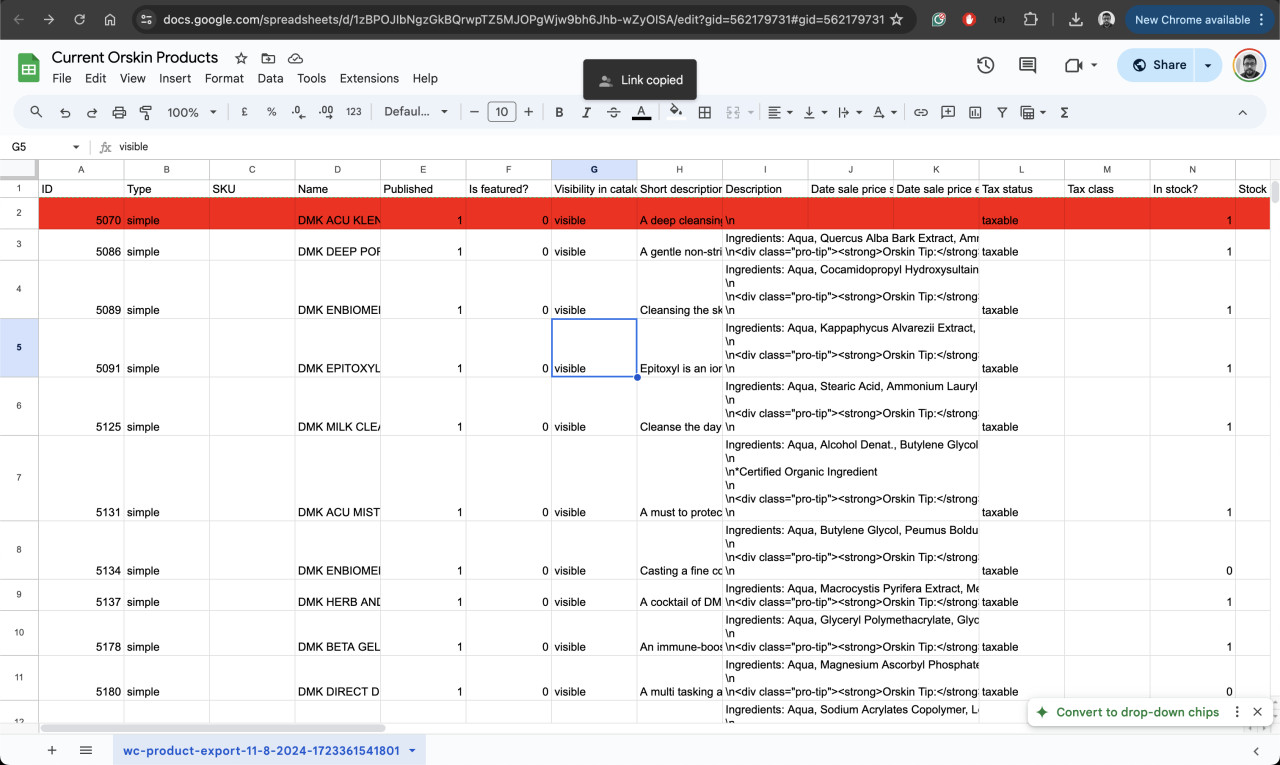Screen dimensions: 1280x765
Task: Insert a link using the chain icon
Action: point(921,112)
